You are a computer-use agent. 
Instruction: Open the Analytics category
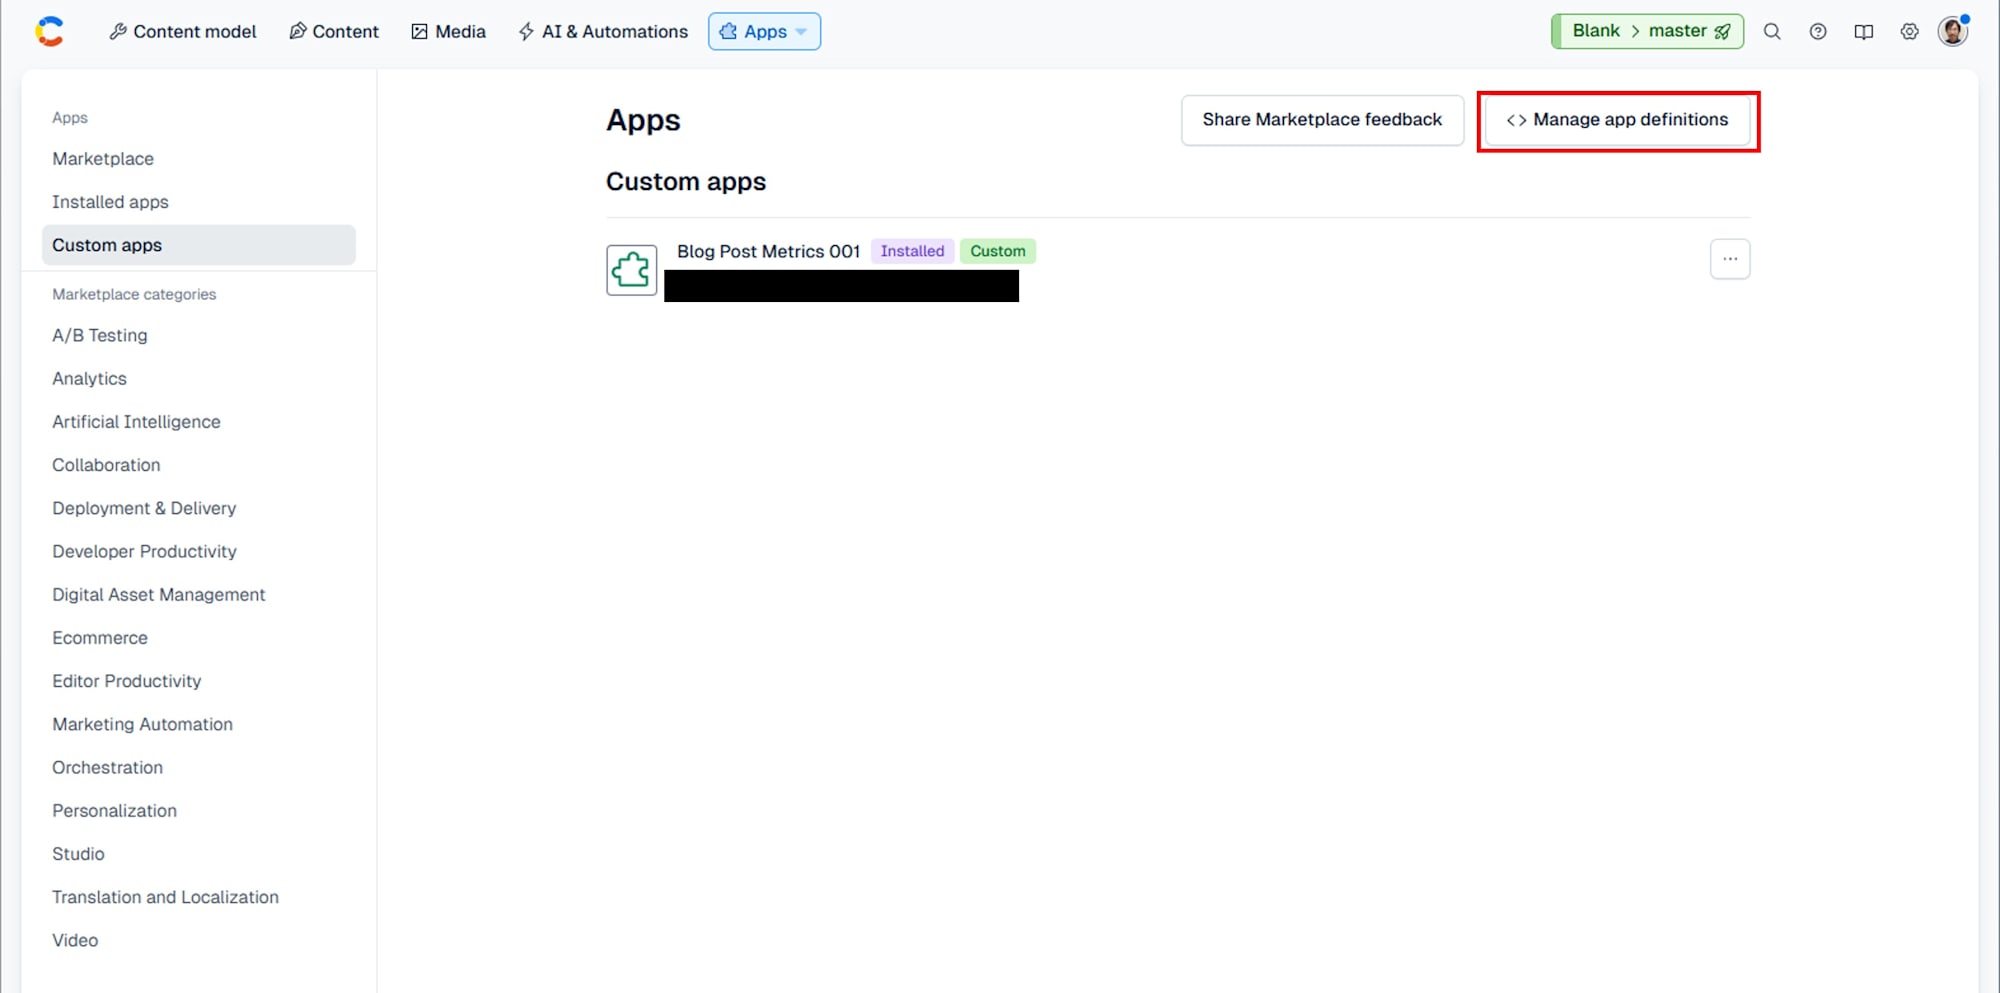[90, 378]
